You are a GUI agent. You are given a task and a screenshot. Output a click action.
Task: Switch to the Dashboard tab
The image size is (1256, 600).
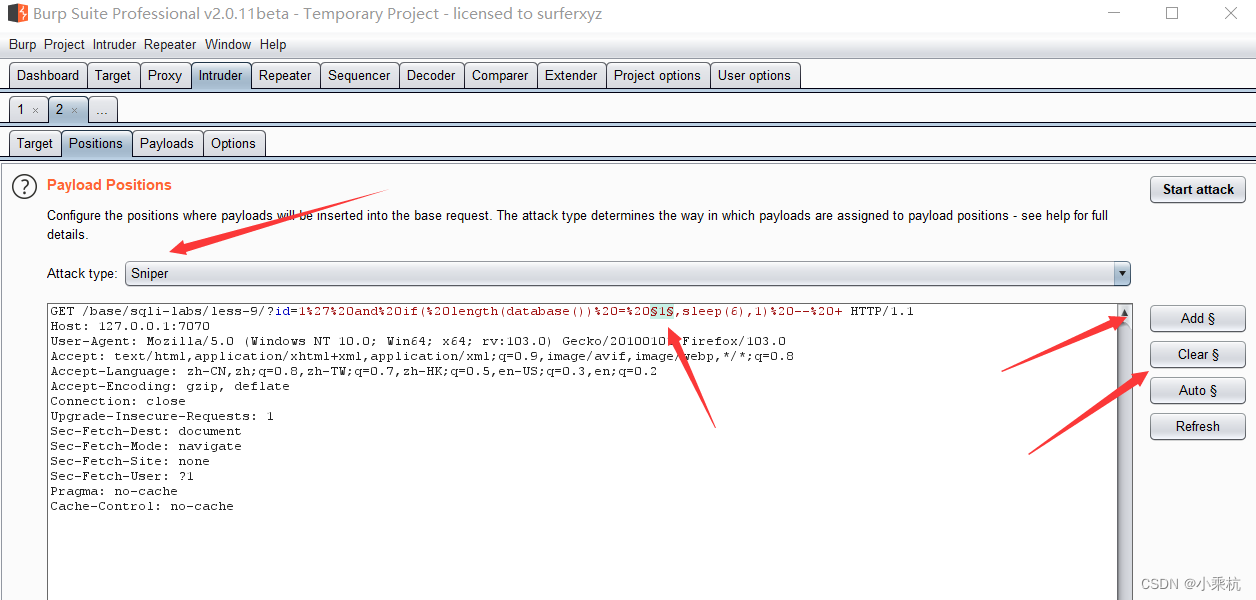[x=48, y=75]
